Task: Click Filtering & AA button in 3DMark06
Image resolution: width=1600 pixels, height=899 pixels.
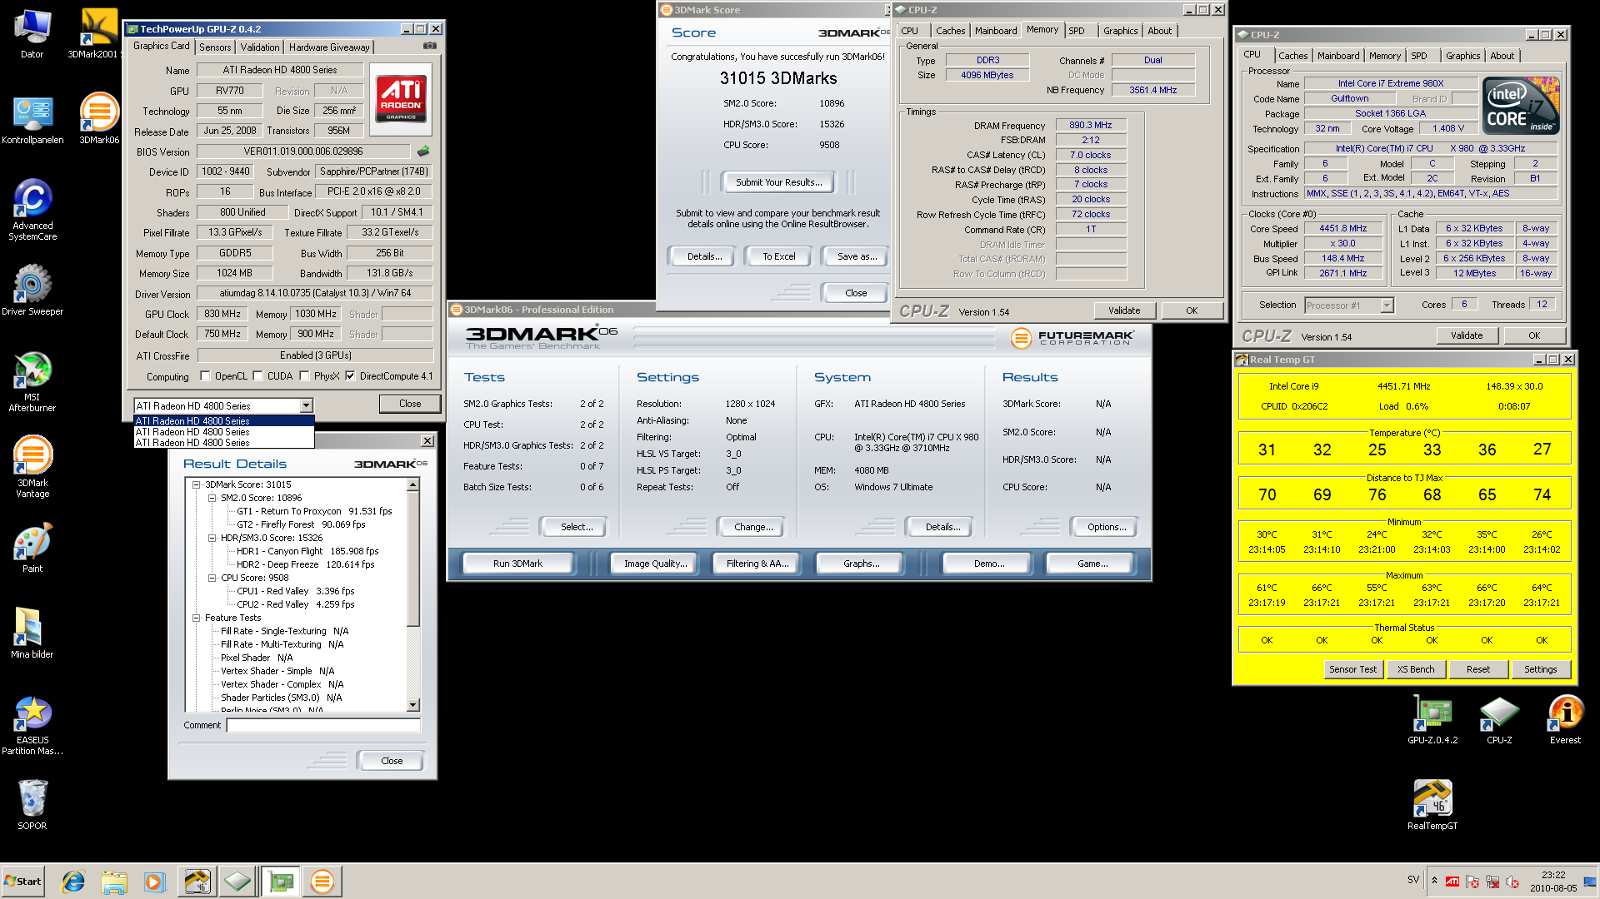Action: tap(758, 564)
